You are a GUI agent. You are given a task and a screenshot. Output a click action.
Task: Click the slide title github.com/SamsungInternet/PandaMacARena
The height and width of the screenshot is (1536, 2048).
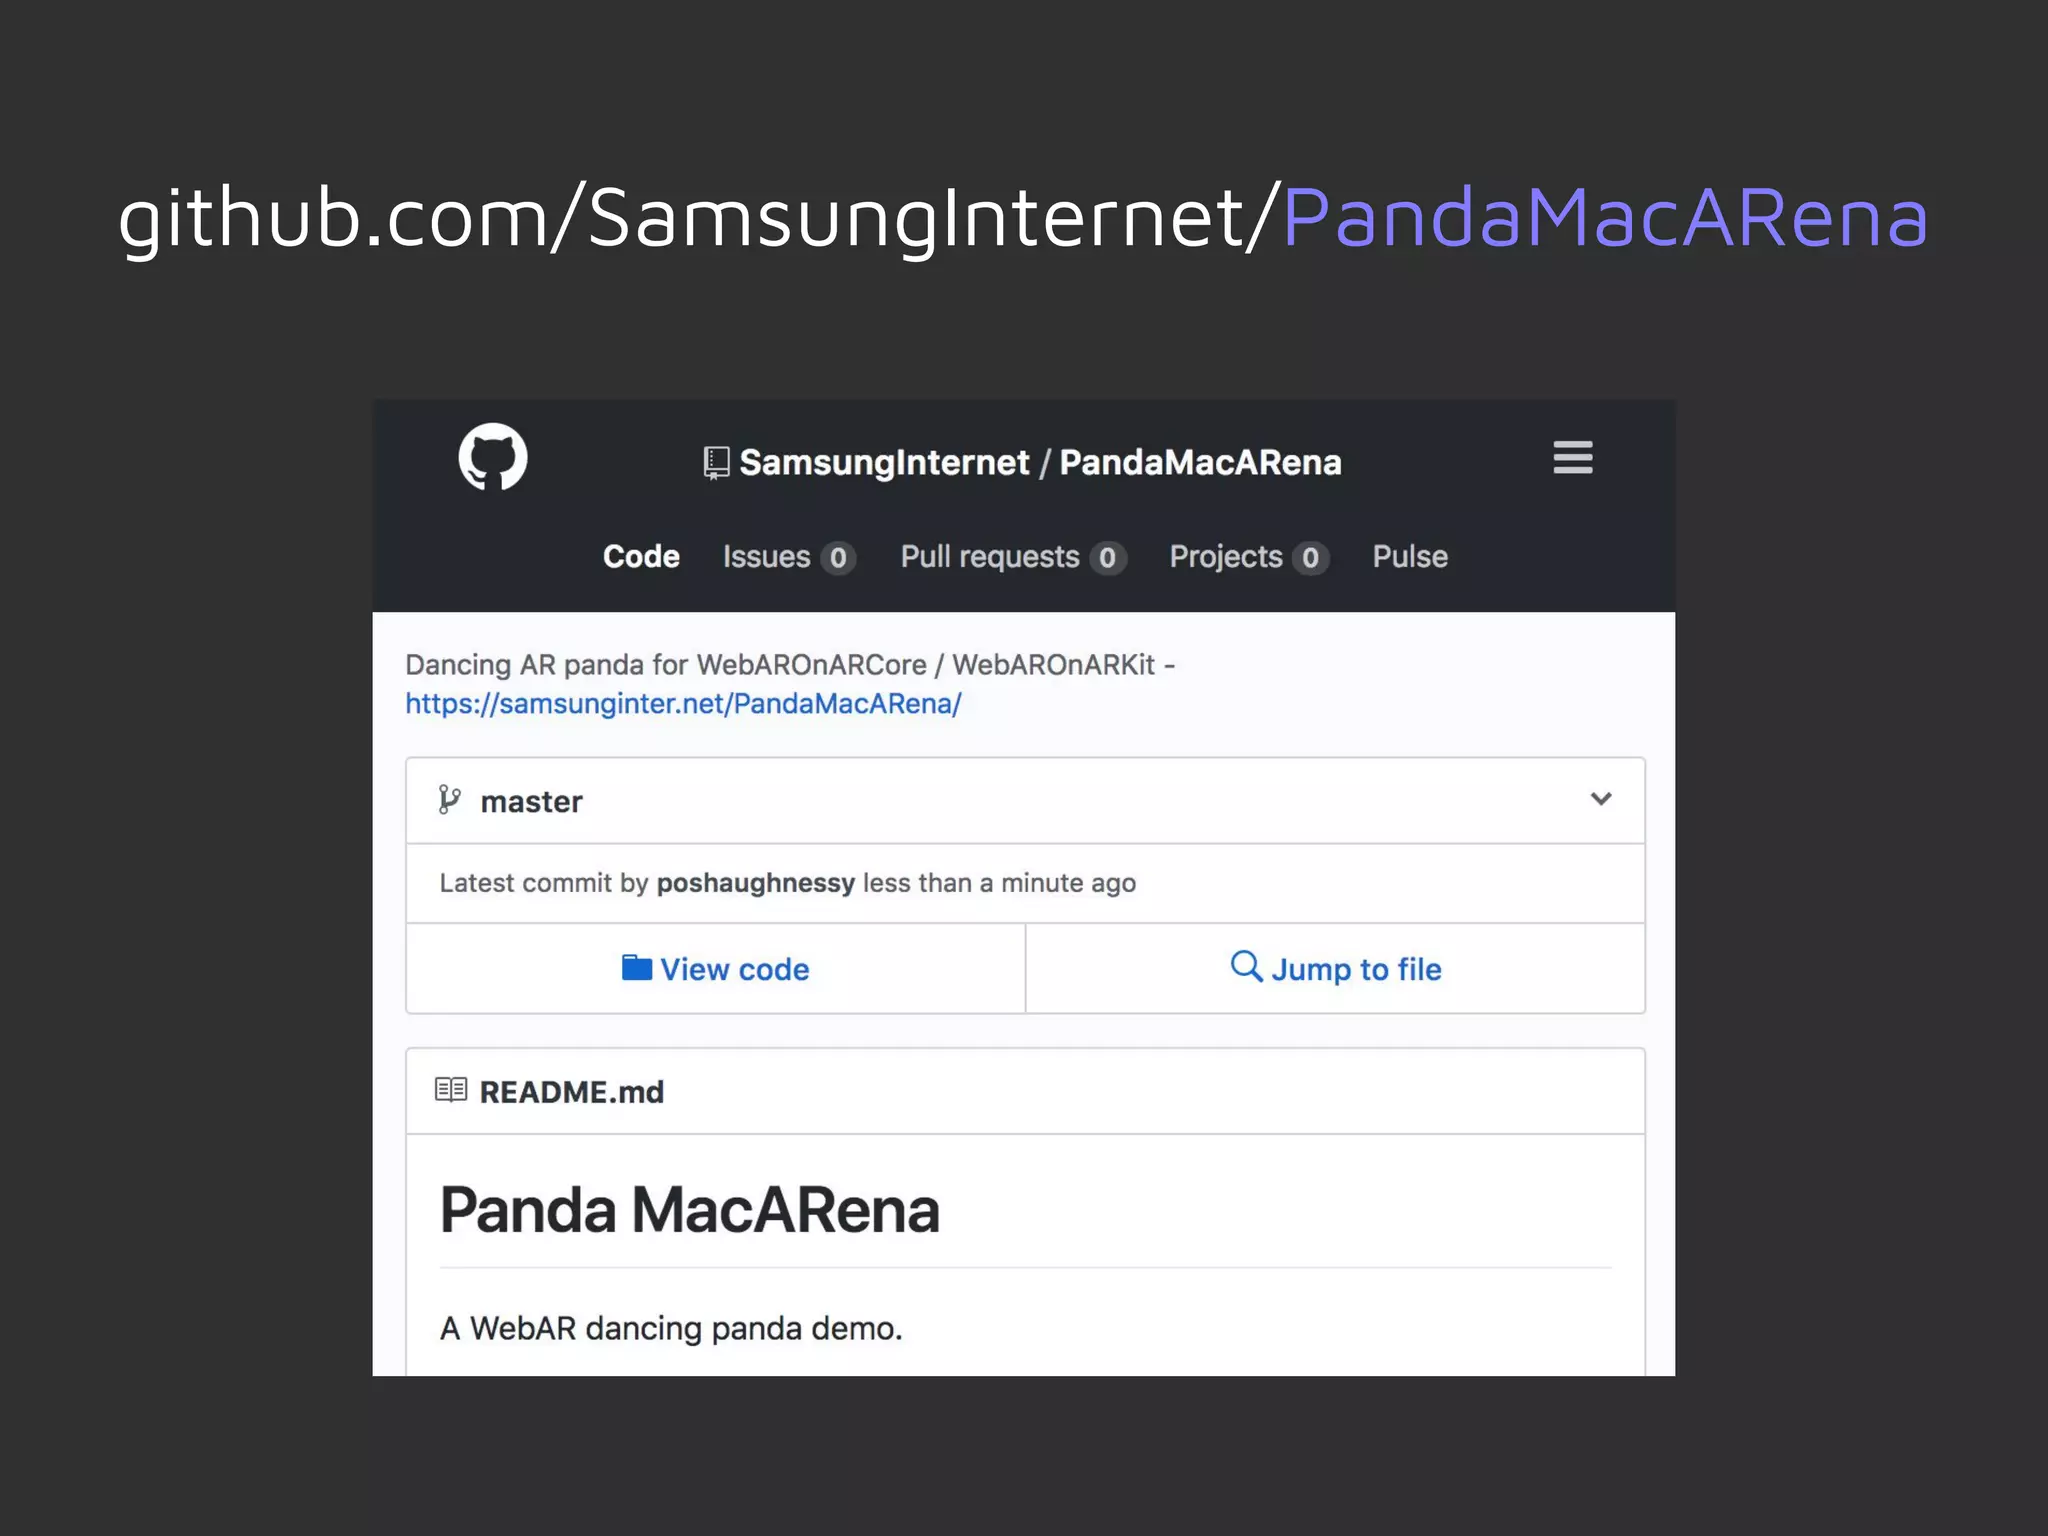[1024, 218]
